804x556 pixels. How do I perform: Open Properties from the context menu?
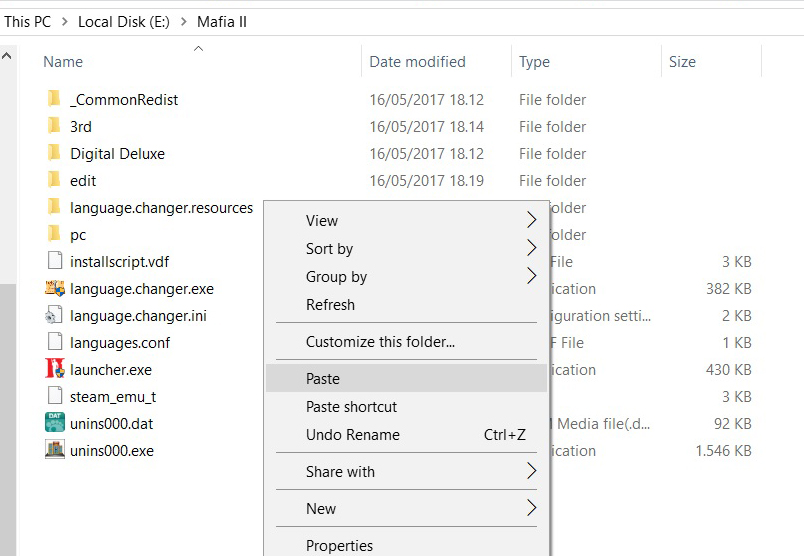point(339,546)
